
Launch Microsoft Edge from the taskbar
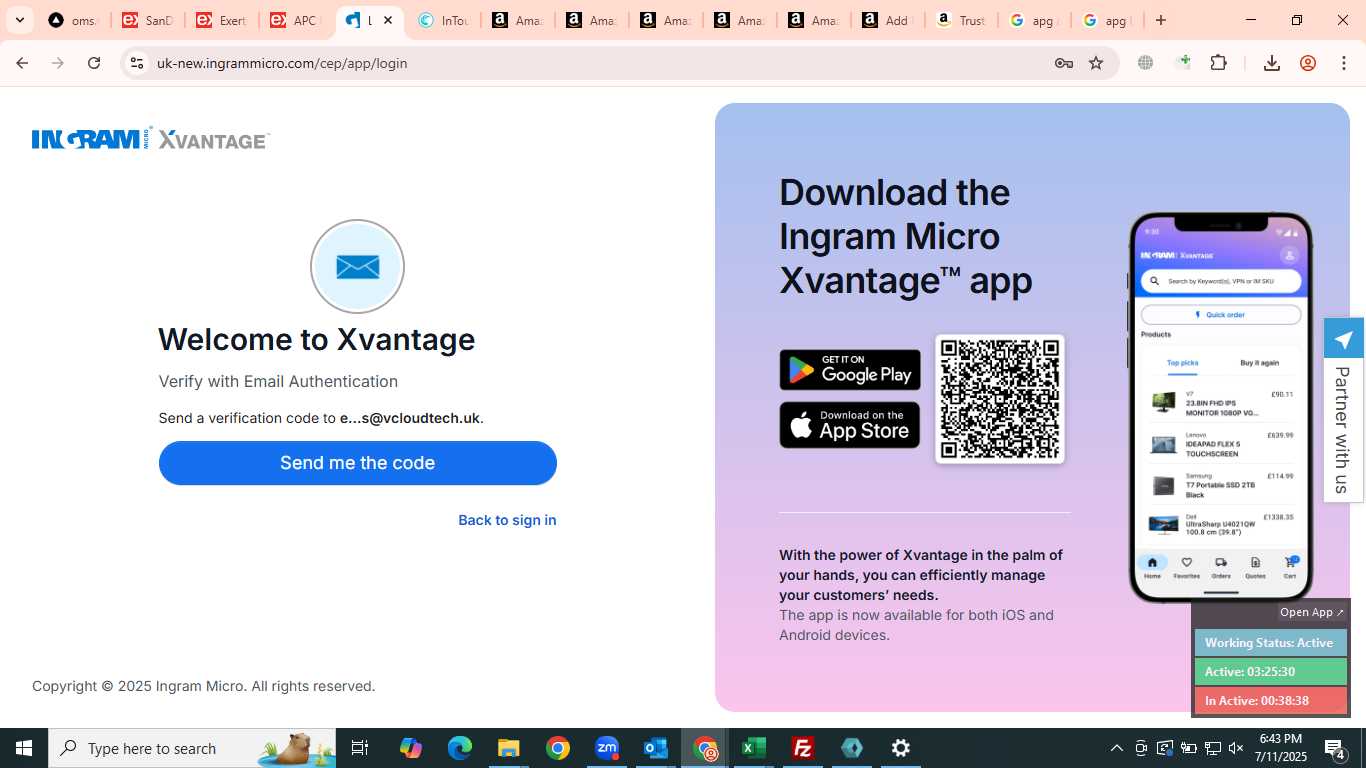click(x=459, y=748)
